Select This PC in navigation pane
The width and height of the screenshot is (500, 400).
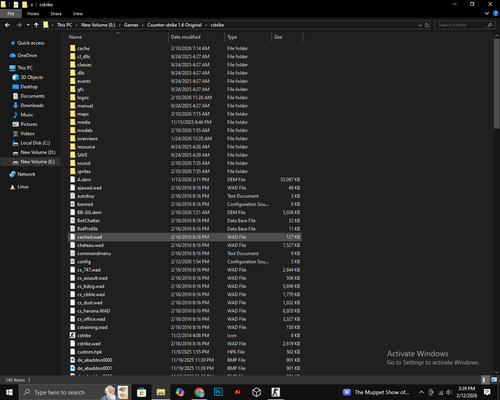pyautogui.click(x=25, y=68)
